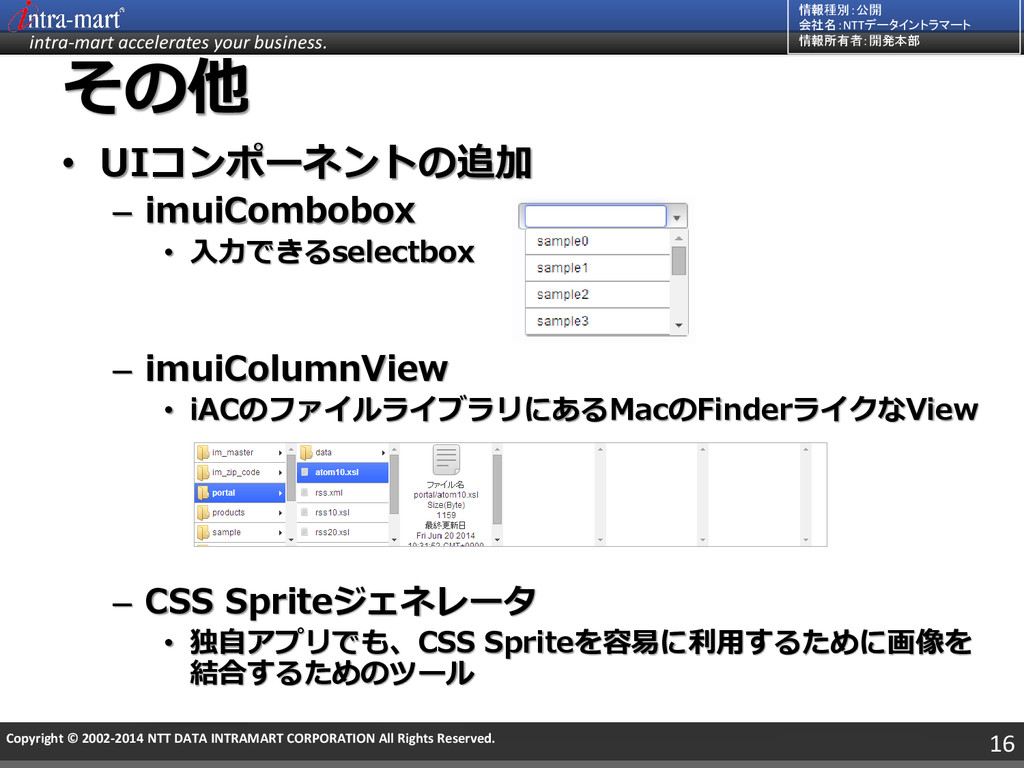Select the rss10.xsl file name
The height and width of the screenshot is (768, 1024).
tap(332, 513)
